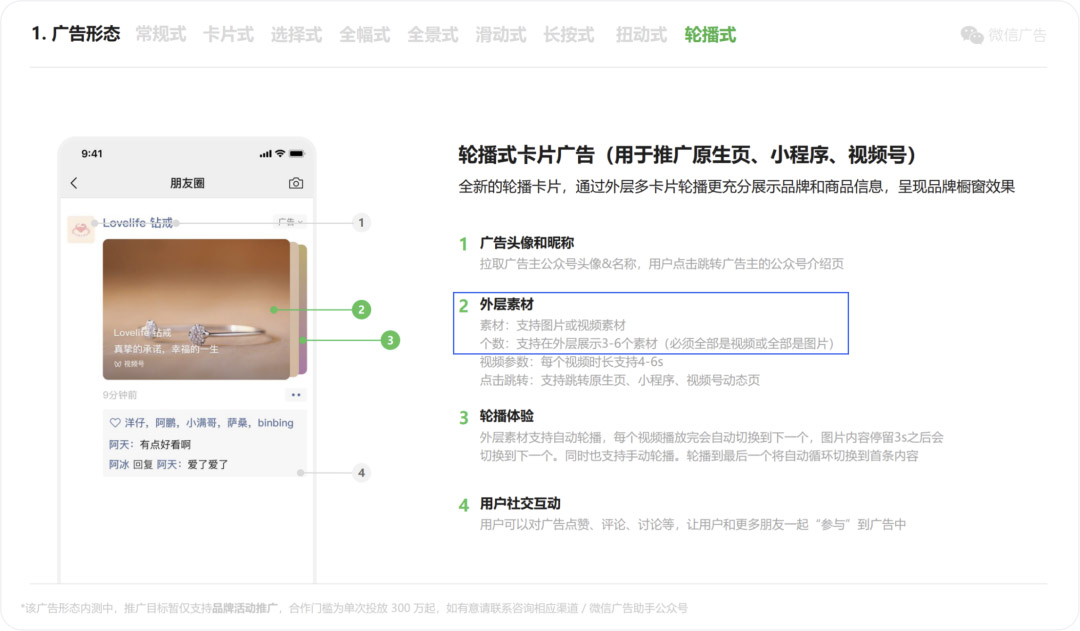
Task: Click the Lovelife 钻戒 nickname link
Action: pyautogui.click(x=138, y=223)
